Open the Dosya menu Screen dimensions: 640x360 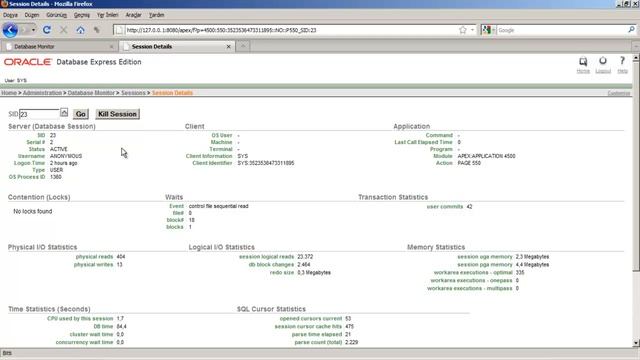tap(10, 15)
